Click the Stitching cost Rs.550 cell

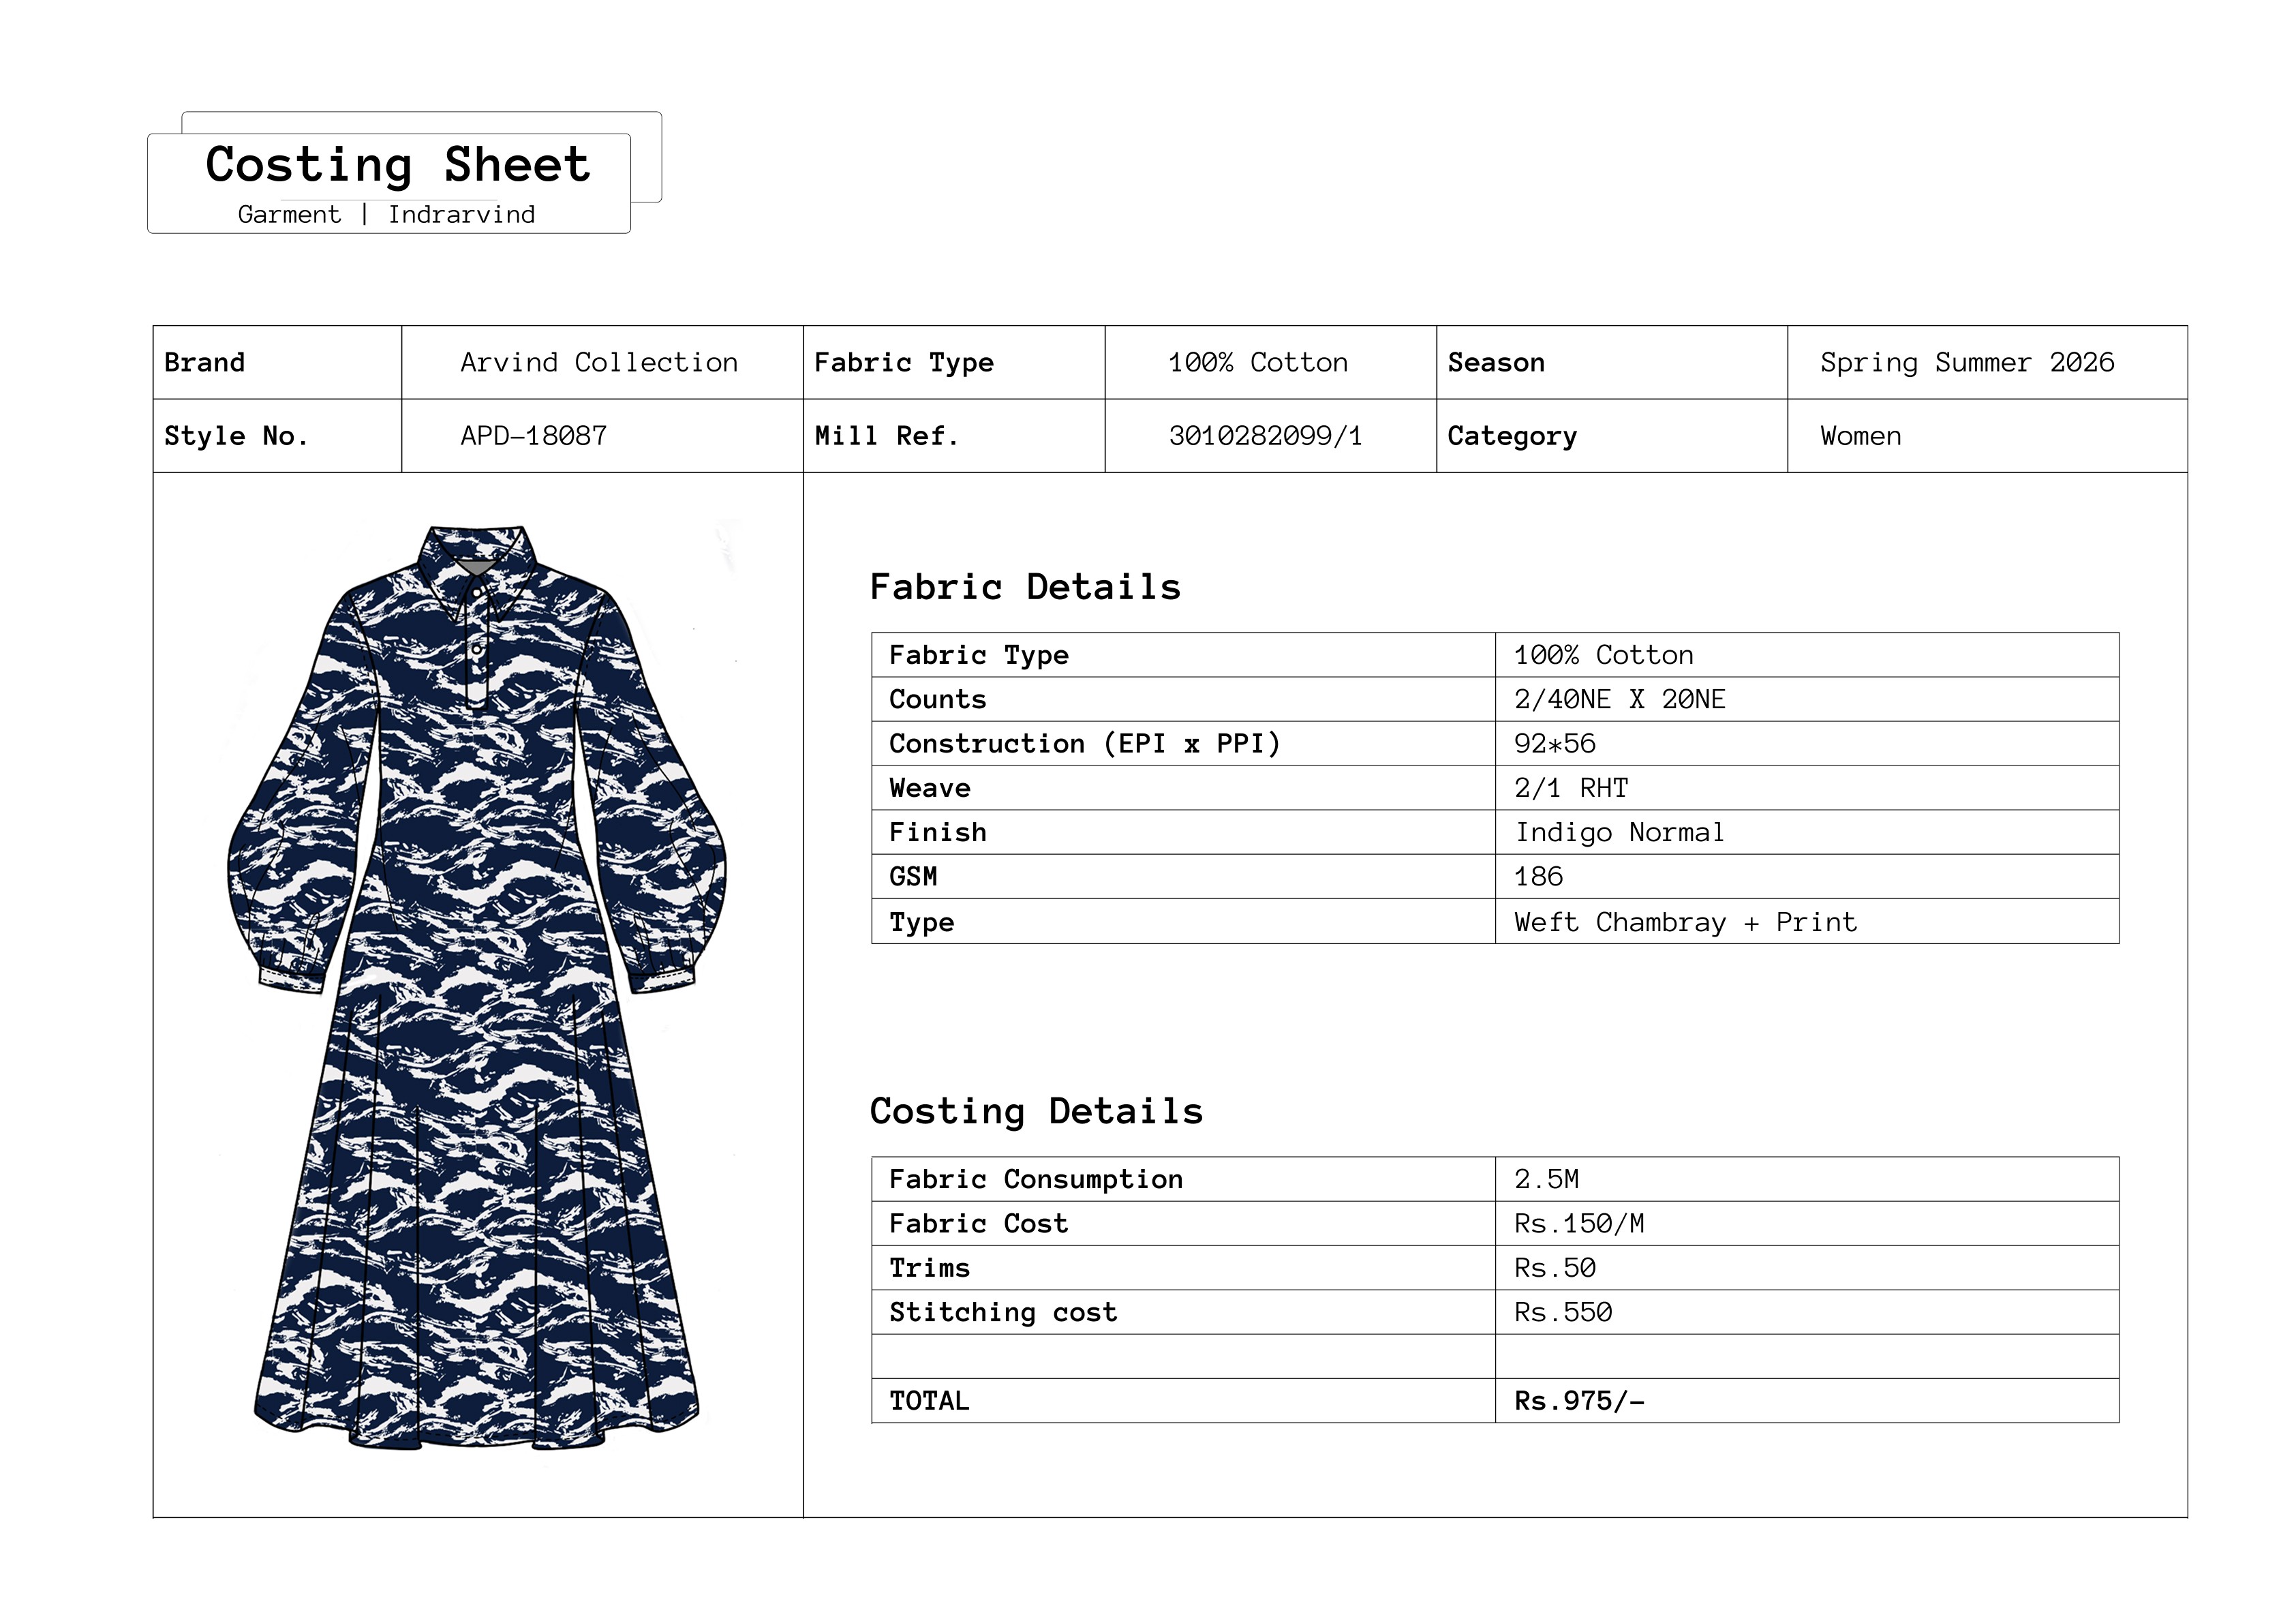1563,1313
